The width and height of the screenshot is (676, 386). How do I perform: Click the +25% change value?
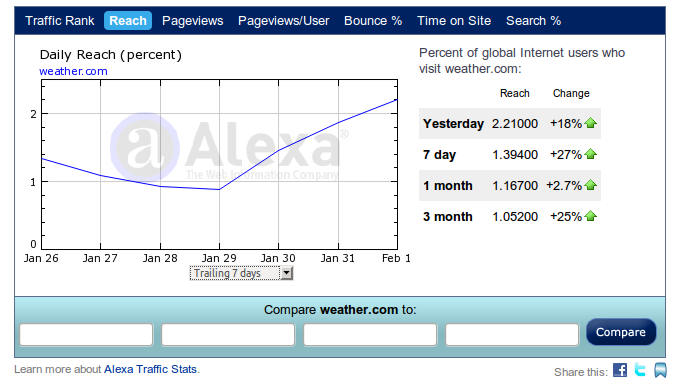[566, 217]
